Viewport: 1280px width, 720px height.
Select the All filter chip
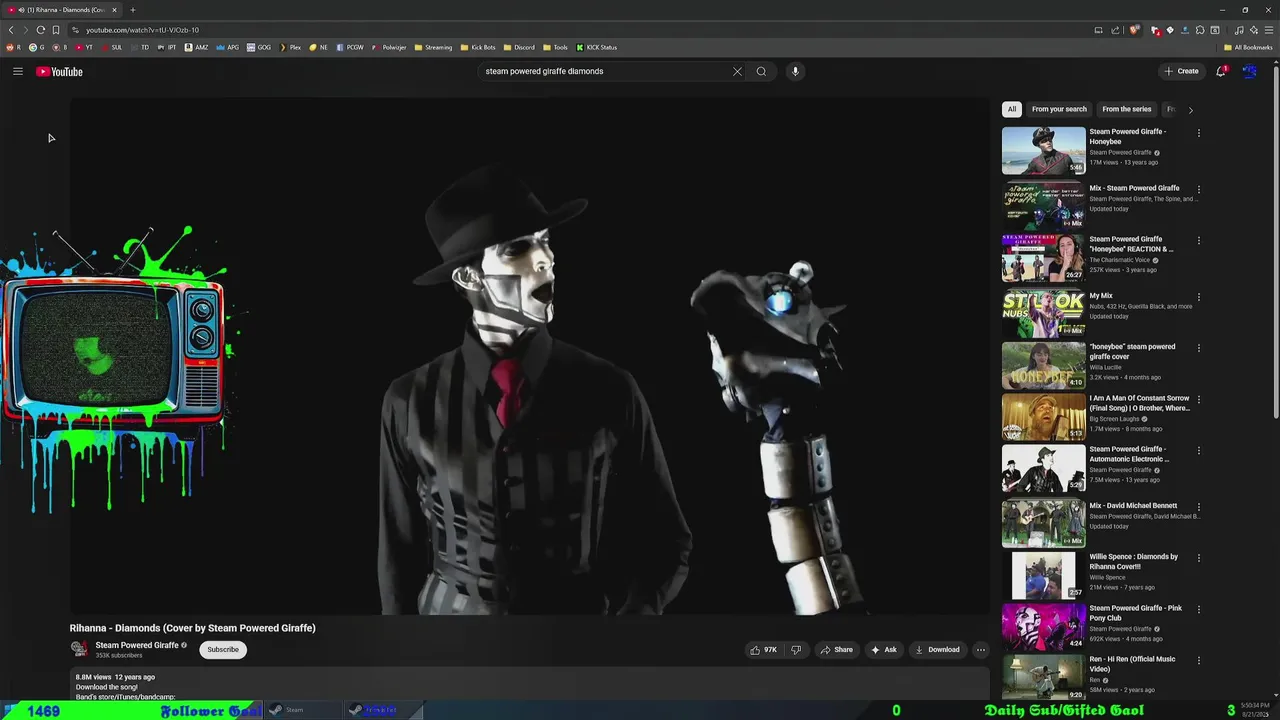[x=1012, y=109]
